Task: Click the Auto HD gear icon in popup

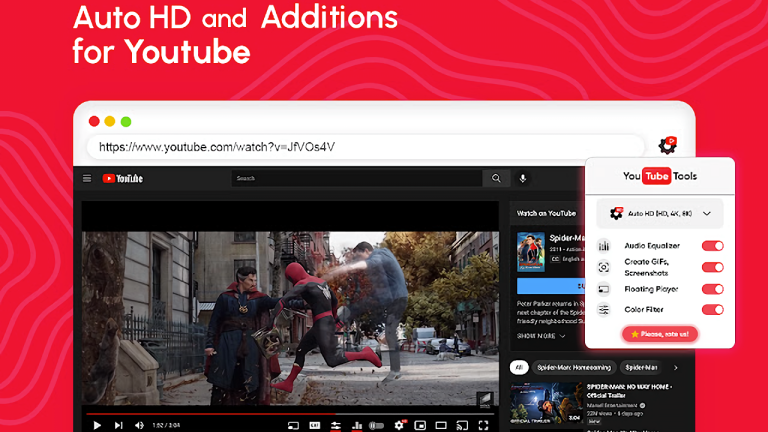Action: click(616, 213)
